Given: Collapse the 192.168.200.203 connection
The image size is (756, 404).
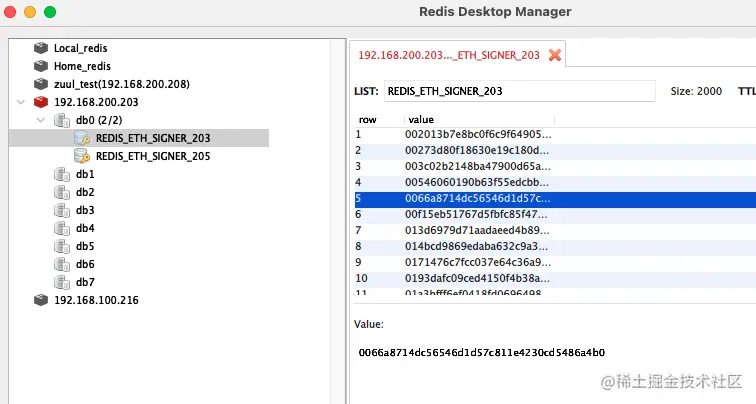Looking at the screenshot, I should pos(21,102).
